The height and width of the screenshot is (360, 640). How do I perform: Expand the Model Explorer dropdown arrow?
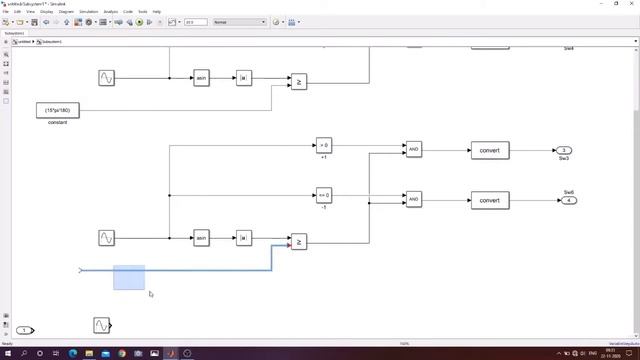(x=110, y=22)
